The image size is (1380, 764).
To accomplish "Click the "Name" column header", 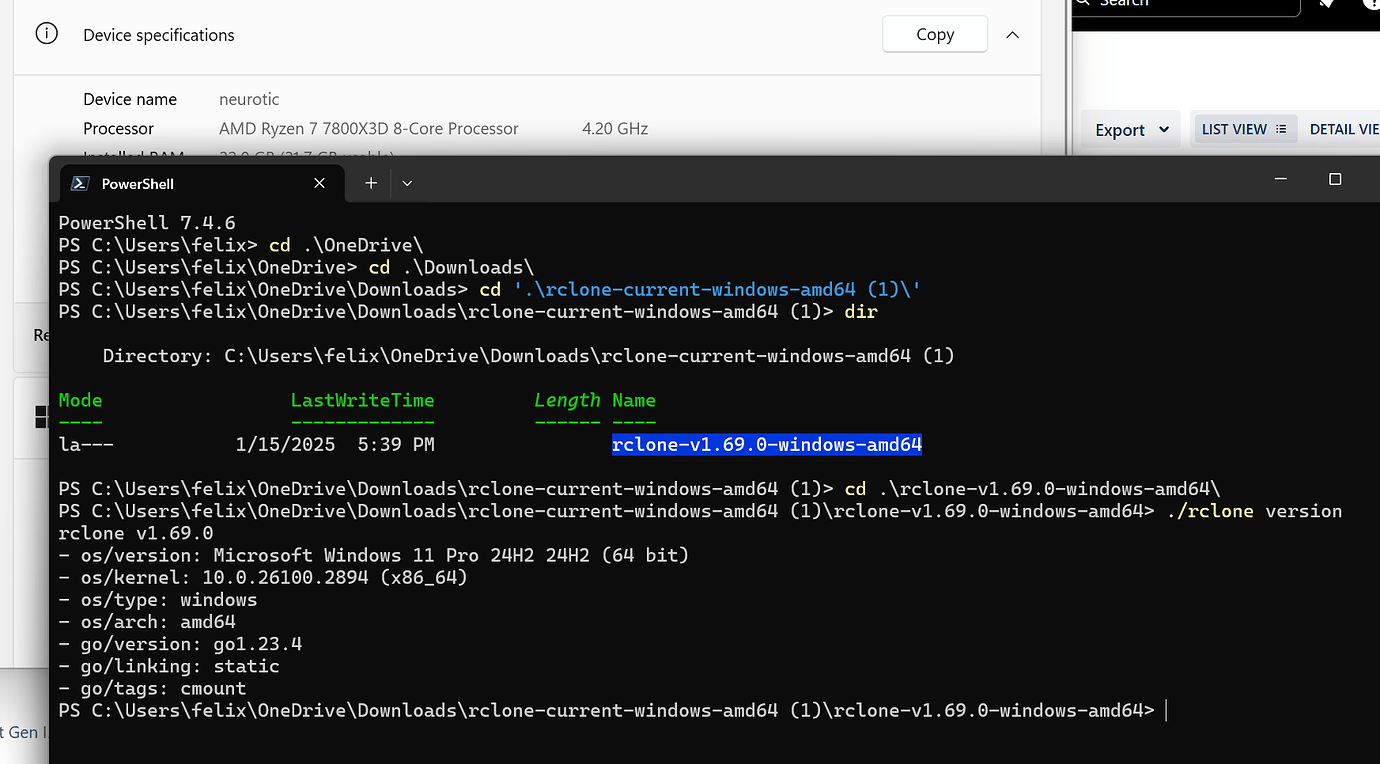I will 634,400.
